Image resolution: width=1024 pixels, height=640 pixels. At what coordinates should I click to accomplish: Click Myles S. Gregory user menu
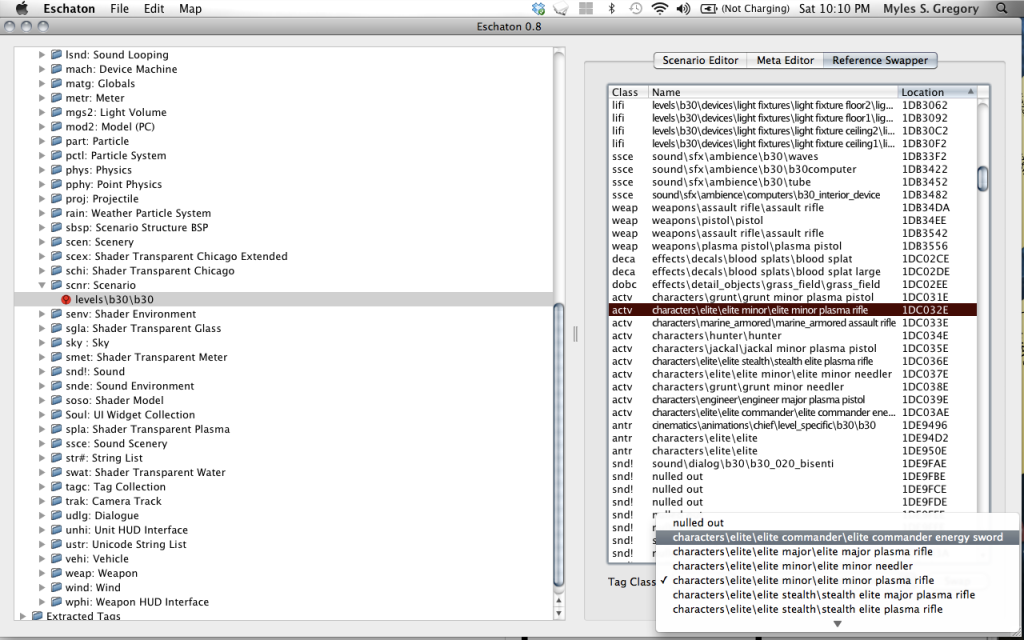coord(931,8)
